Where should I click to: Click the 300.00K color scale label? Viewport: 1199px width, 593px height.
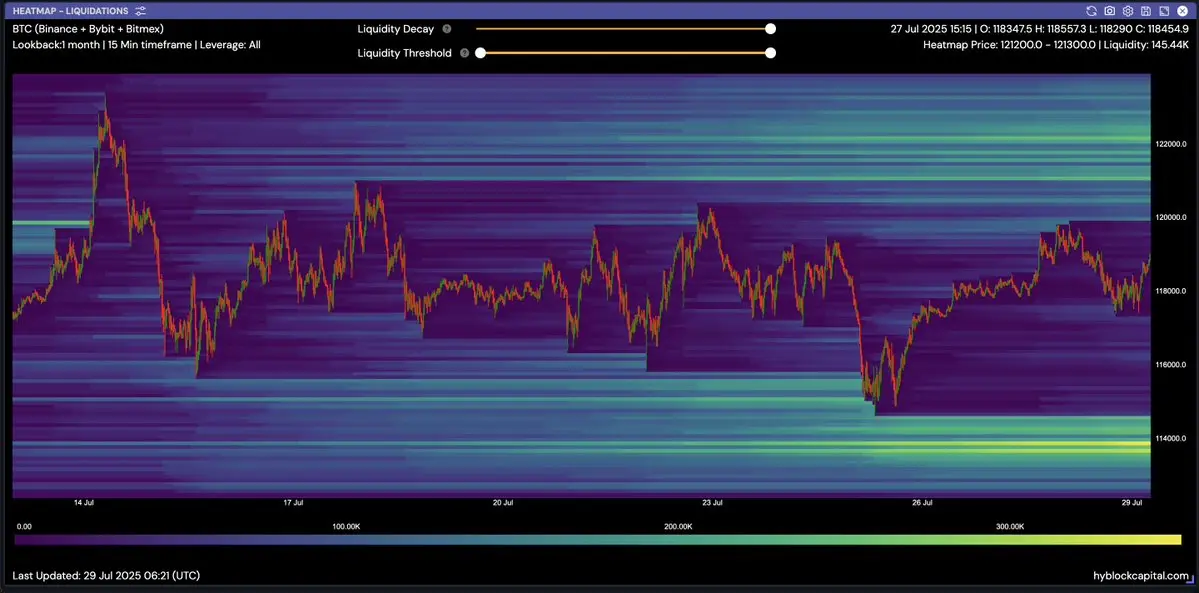pyautogui.click(x=1010, y=526)
